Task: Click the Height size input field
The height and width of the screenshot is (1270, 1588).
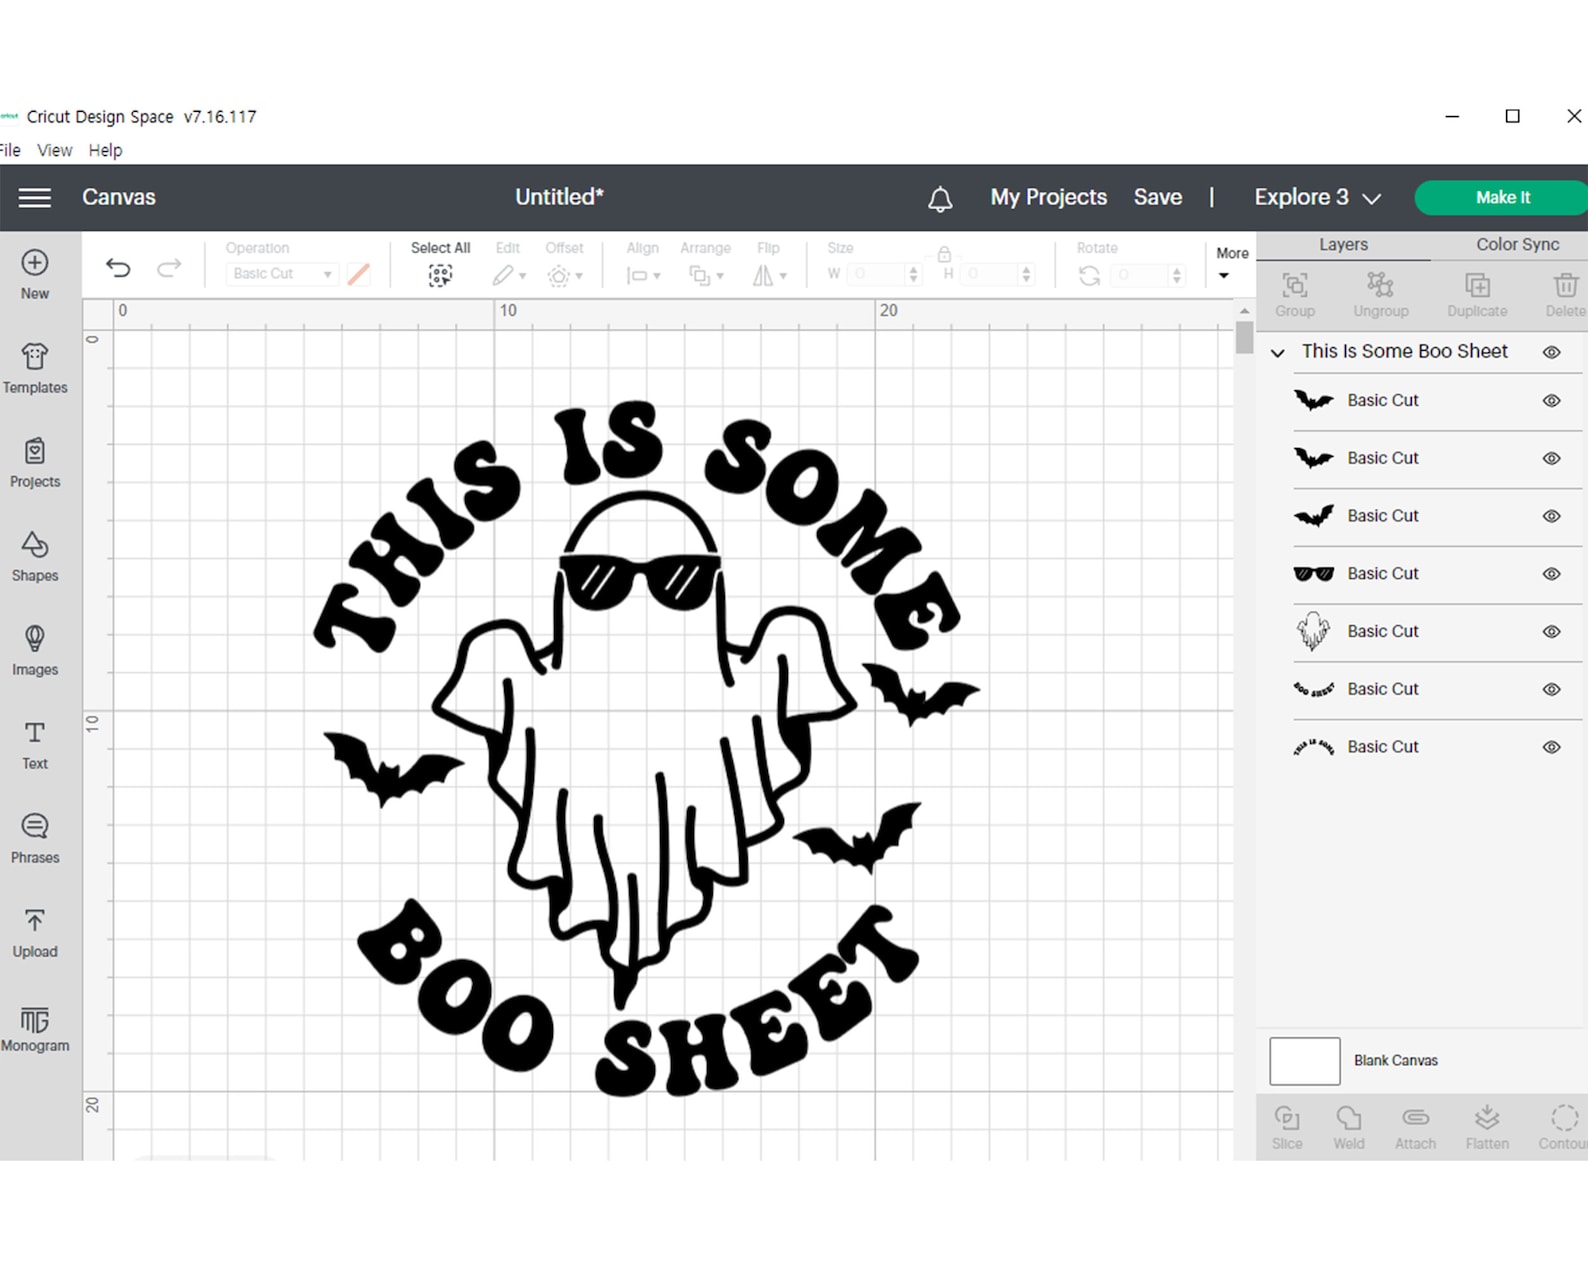Action: point(996,274)
